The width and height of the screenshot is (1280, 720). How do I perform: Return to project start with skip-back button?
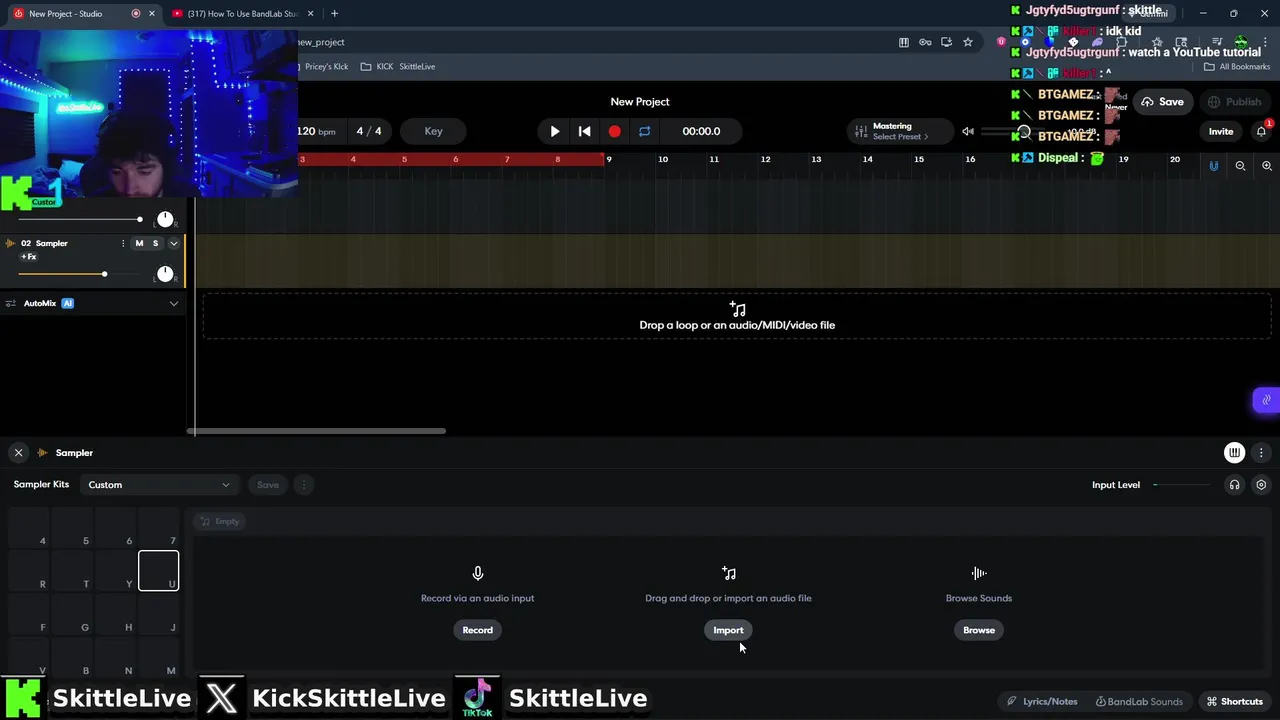pos(585,131)
